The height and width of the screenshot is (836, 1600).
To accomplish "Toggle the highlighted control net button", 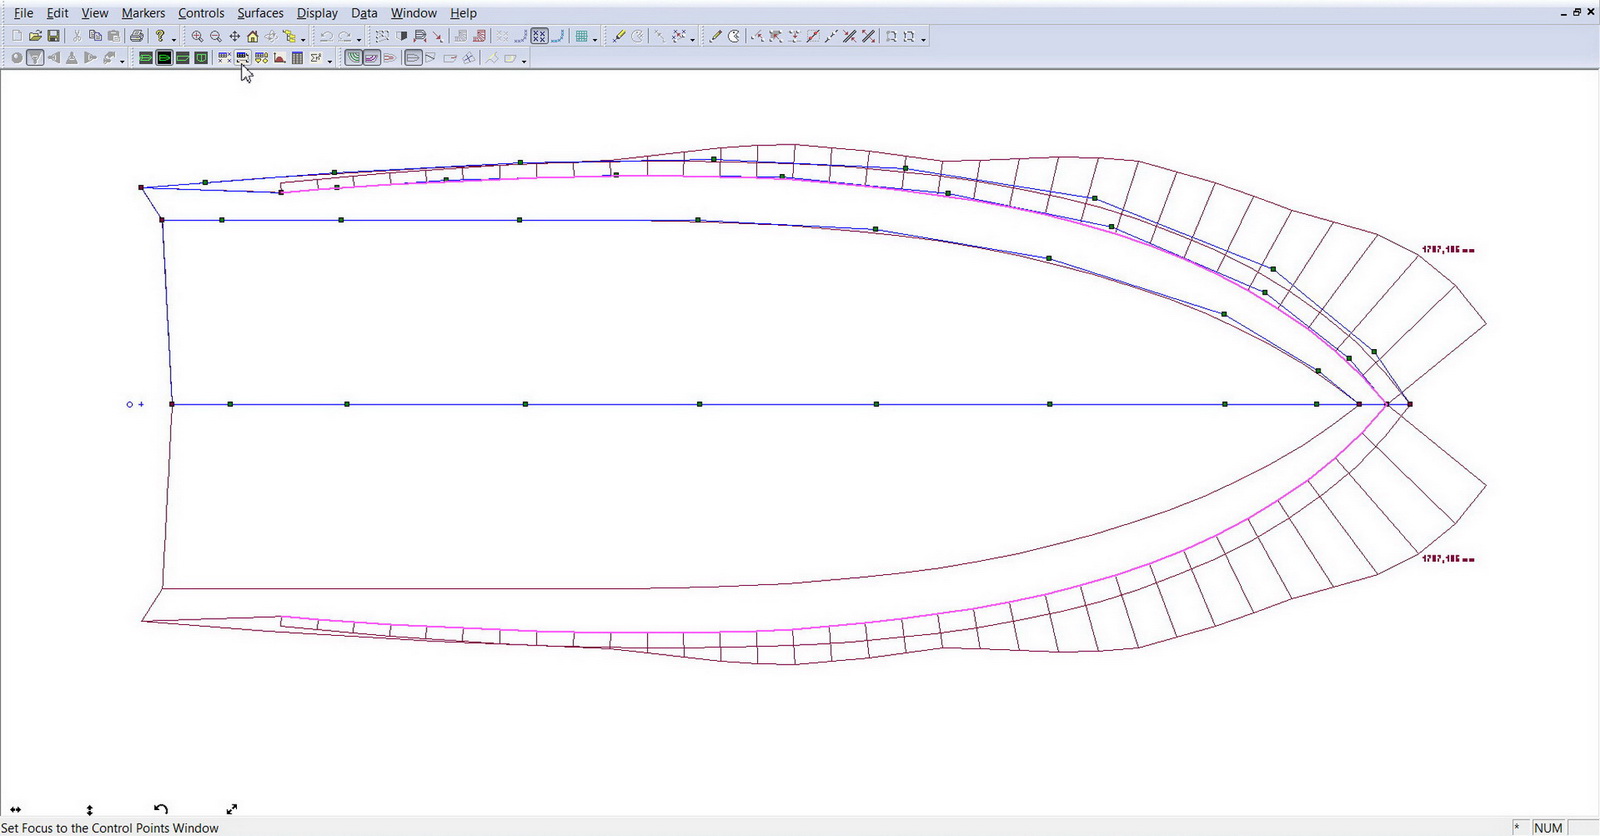I will 539,36.
